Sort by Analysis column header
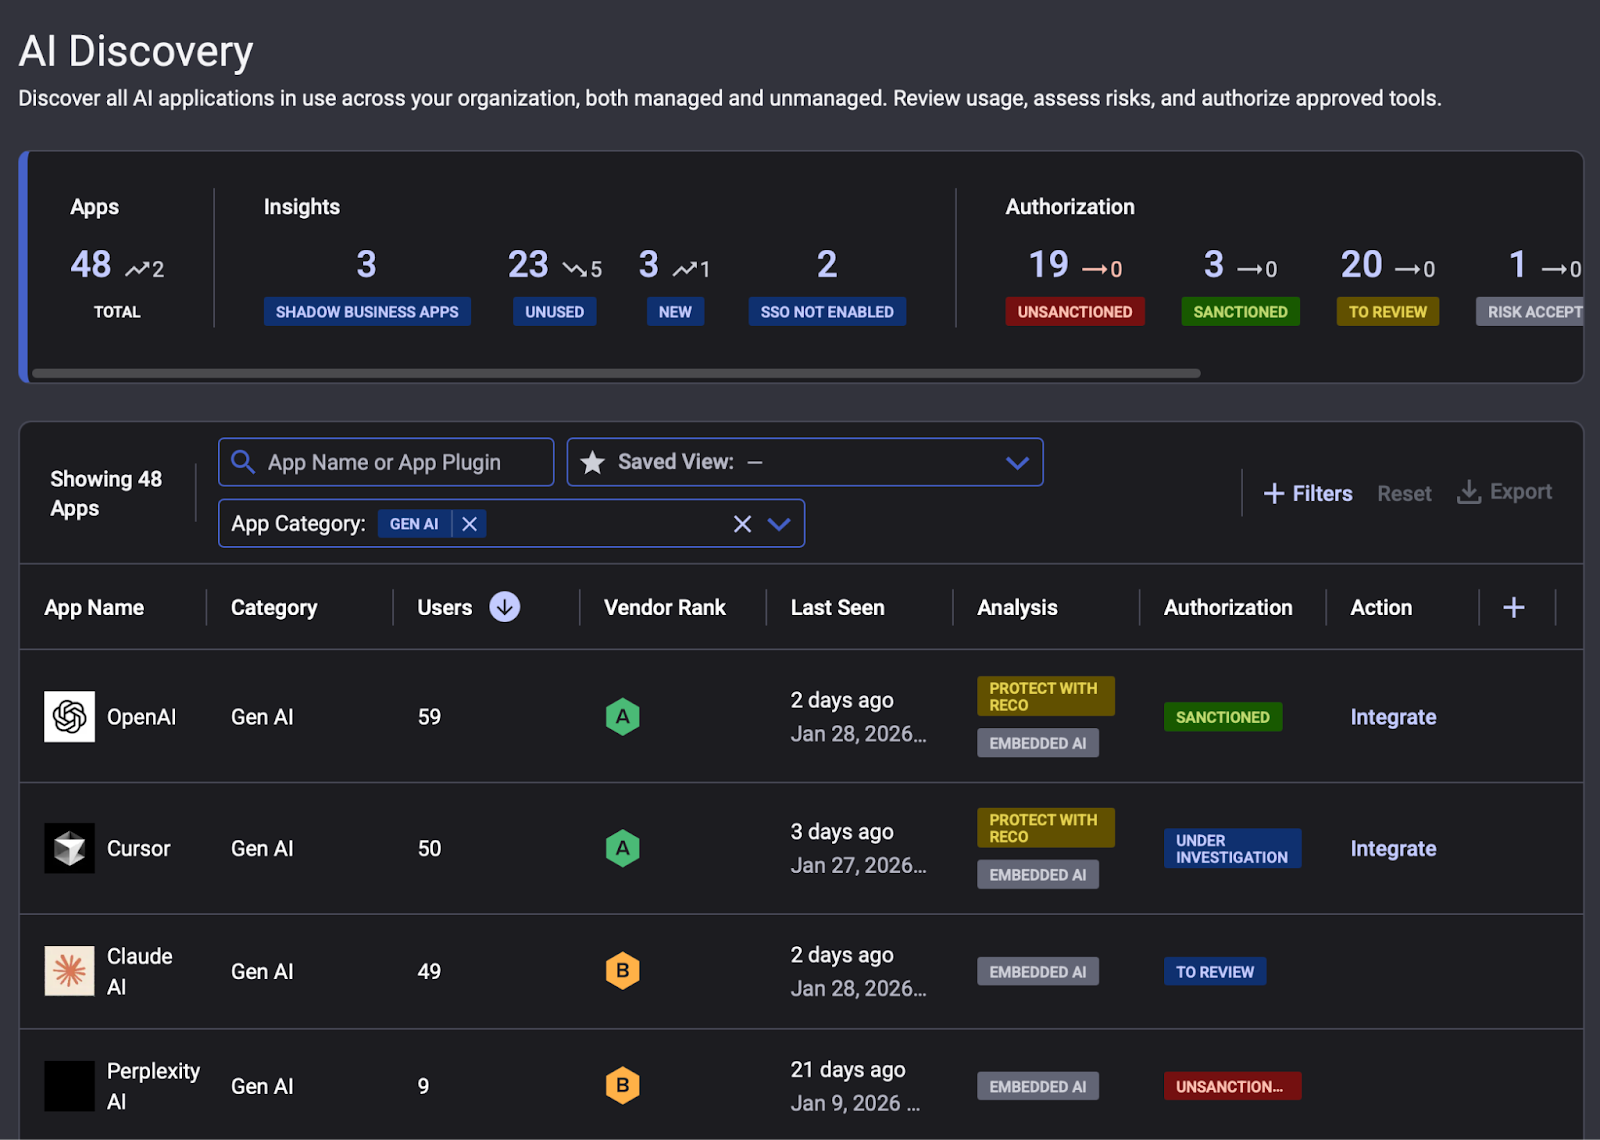Image resolution: width=1600 pixels, height=1140 pixels. point(1017,608)
